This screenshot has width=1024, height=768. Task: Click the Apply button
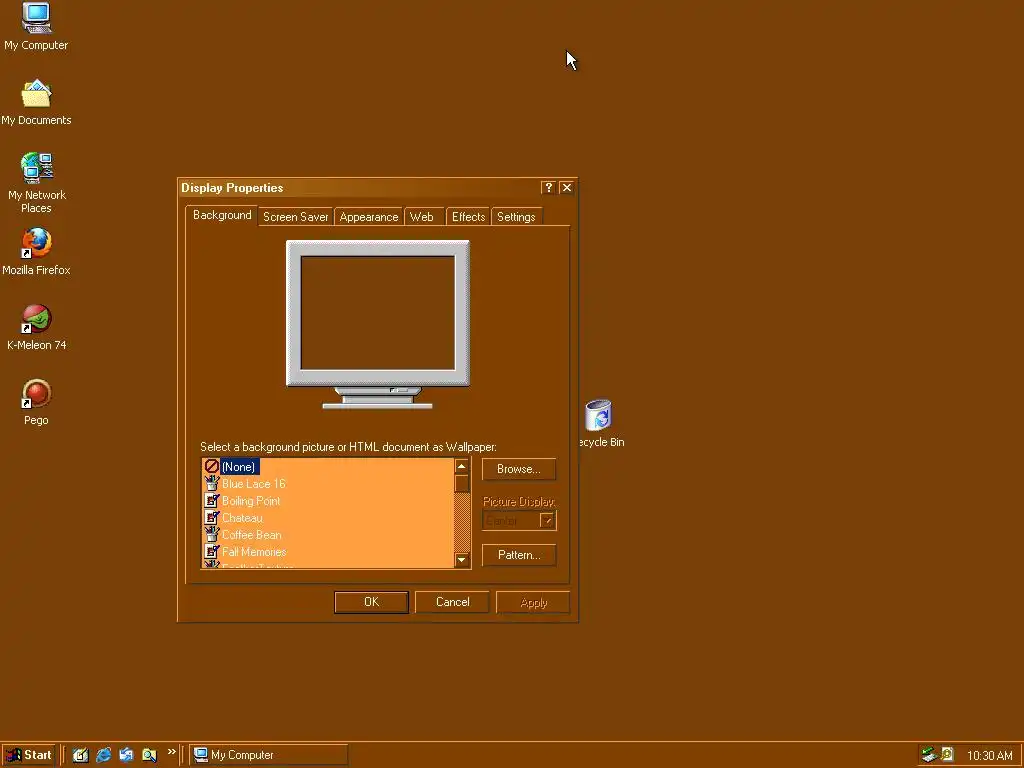tap(533, 602)
